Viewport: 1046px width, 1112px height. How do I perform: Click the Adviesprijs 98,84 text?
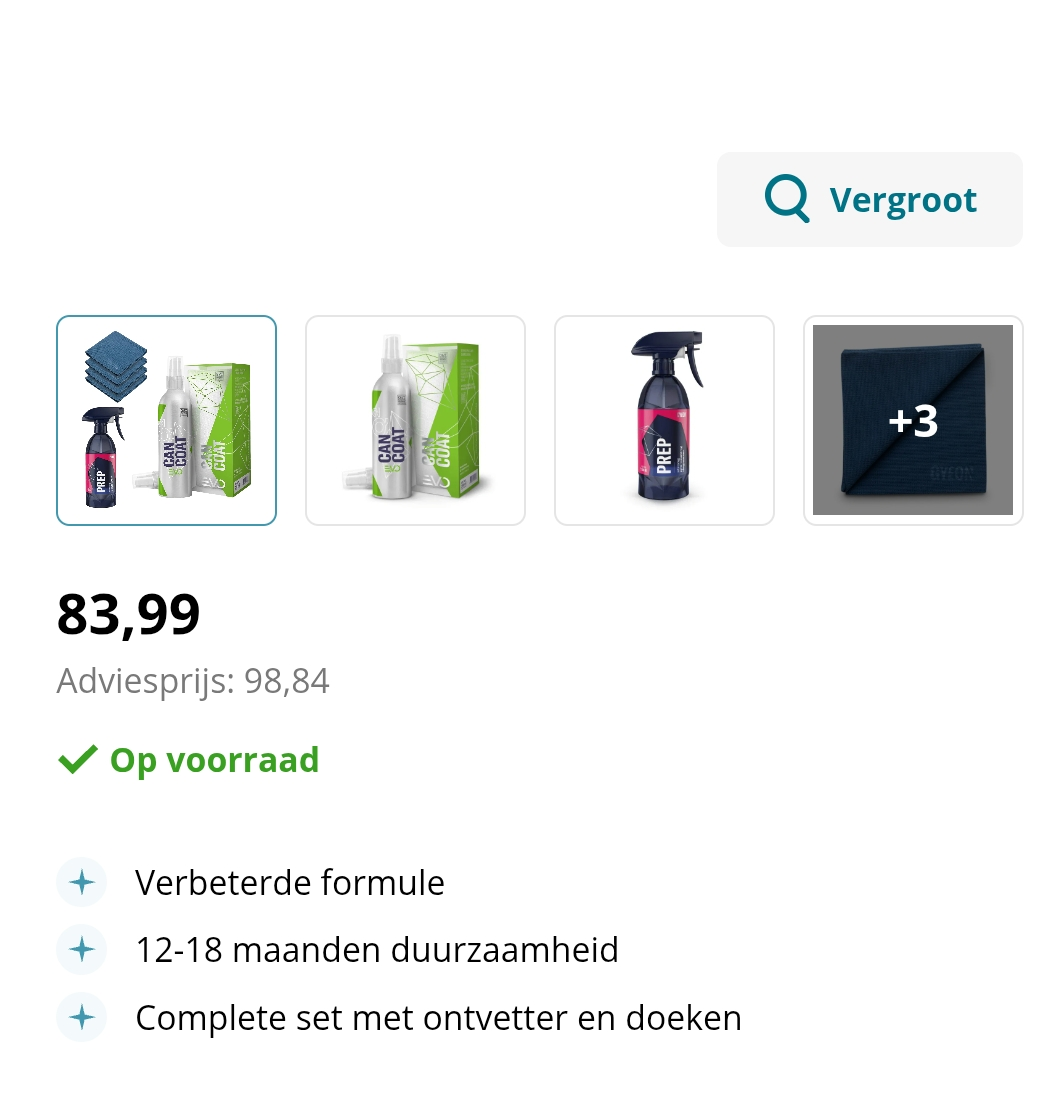click(x=193, y=681)
